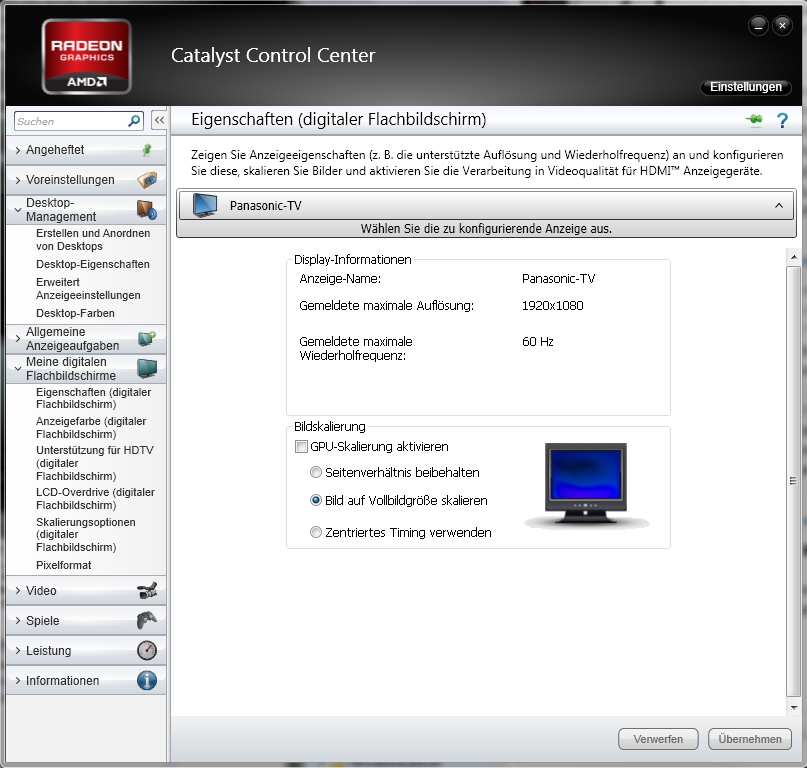Expand the Informationen section
Viewport: 807px width, 768px height.
tap(18, 680)
